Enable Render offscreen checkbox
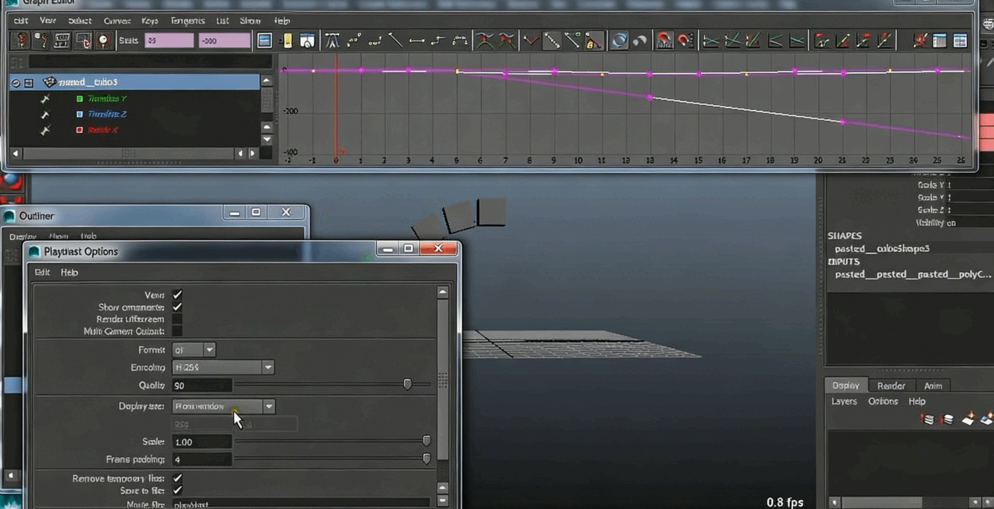The height and width of the screenshot is (509, 994). 177,319
